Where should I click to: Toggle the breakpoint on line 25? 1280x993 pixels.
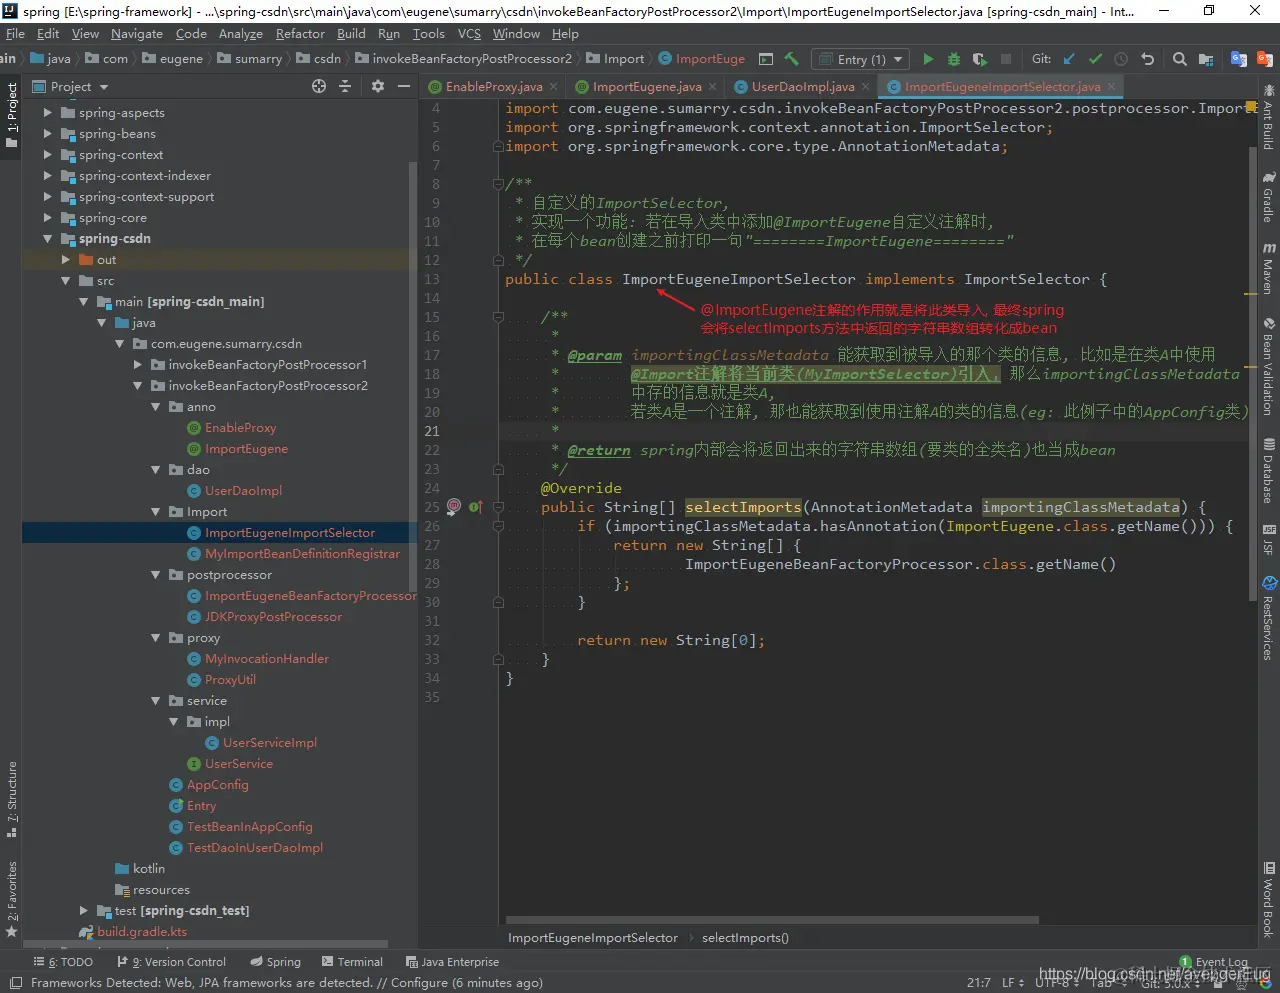tap(453, 507)
